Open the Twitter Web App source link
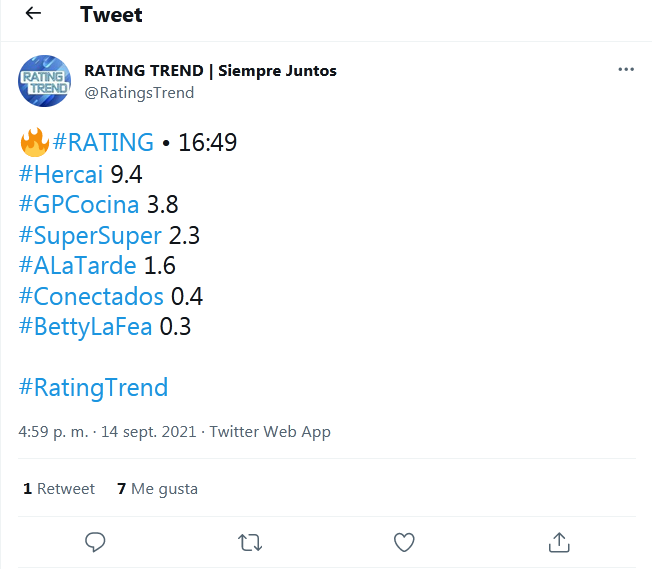Image resolution: width=652 pixels, height=569 pixels. click(270, 432)
